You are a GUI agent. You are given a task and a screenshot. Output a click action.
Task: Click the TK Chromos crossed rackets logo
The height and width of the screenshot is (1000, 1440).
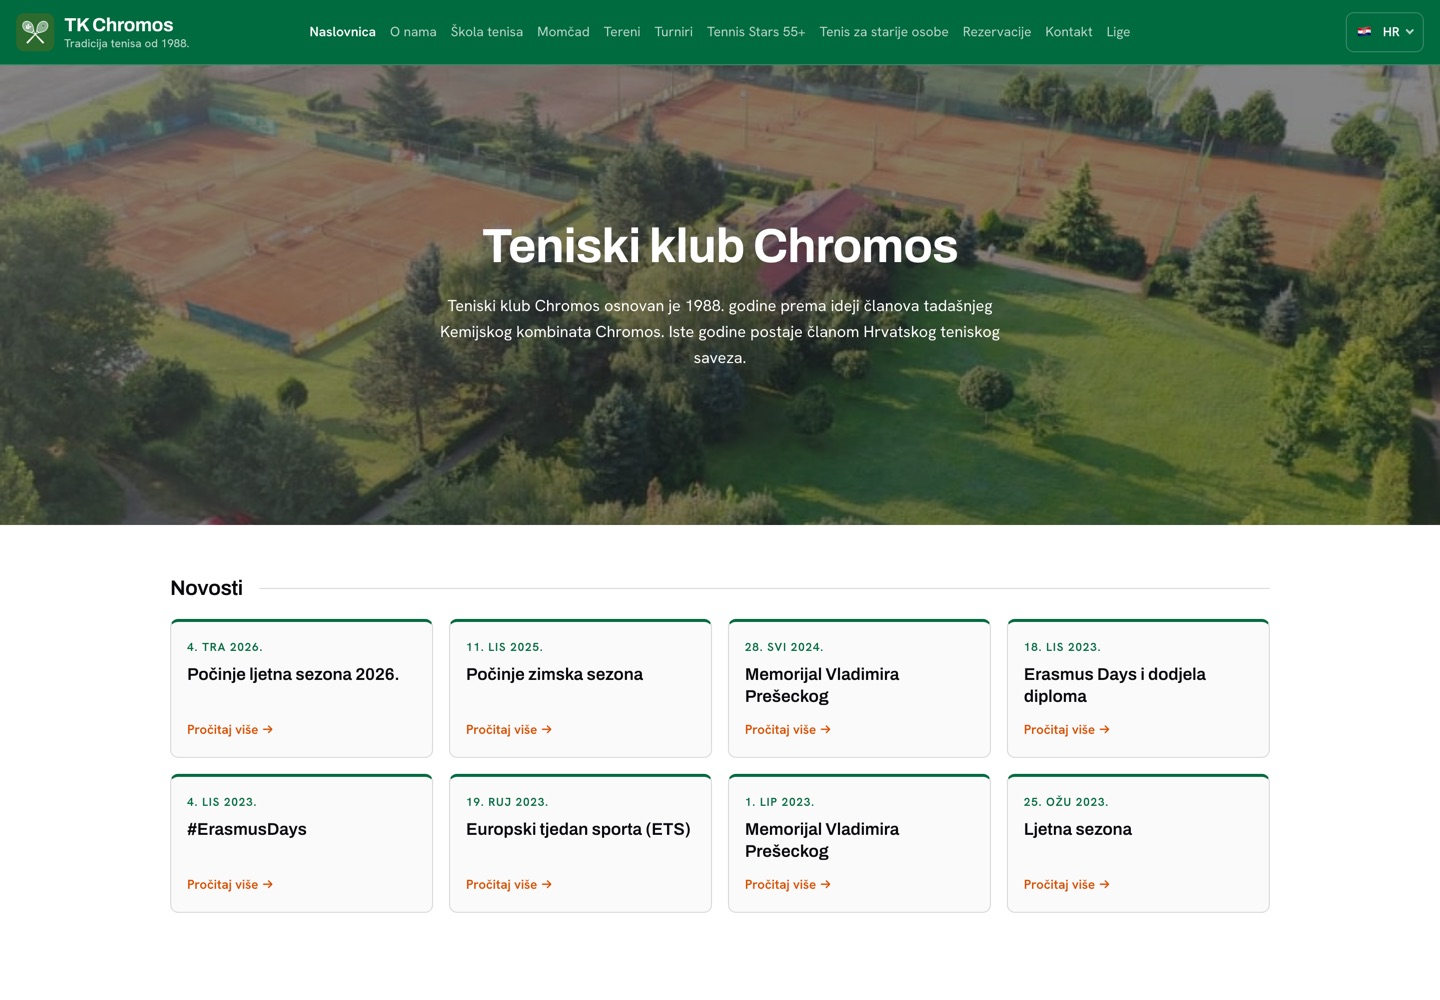tap(35, 32)
